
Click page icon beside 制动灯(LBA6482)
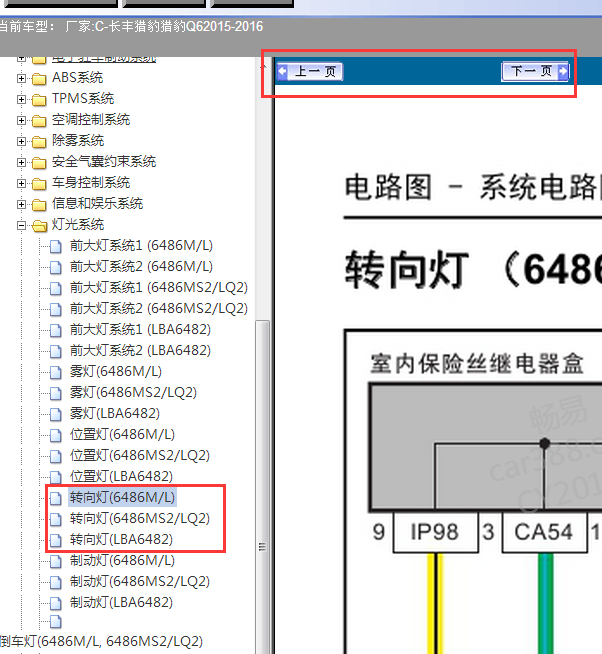point(55,604)
